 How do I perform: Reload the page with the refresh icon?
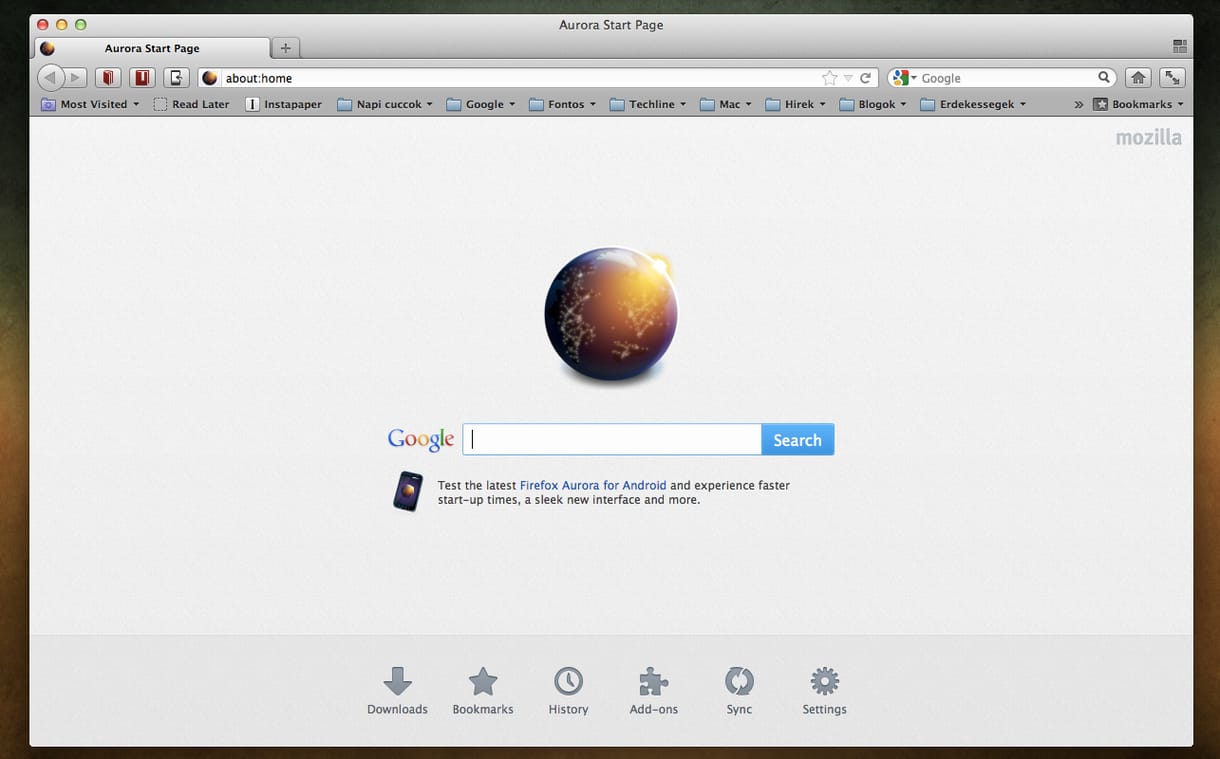tap(866, 78)
